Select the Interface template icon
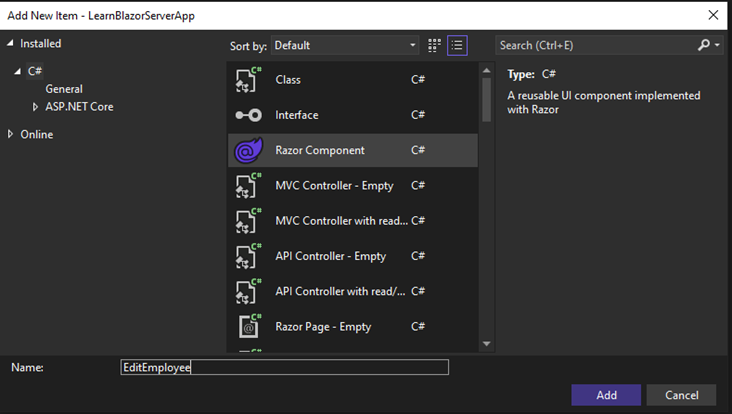The height and width of the screenshot is (414, 732). pyautogui.click(x=248, y=115)
